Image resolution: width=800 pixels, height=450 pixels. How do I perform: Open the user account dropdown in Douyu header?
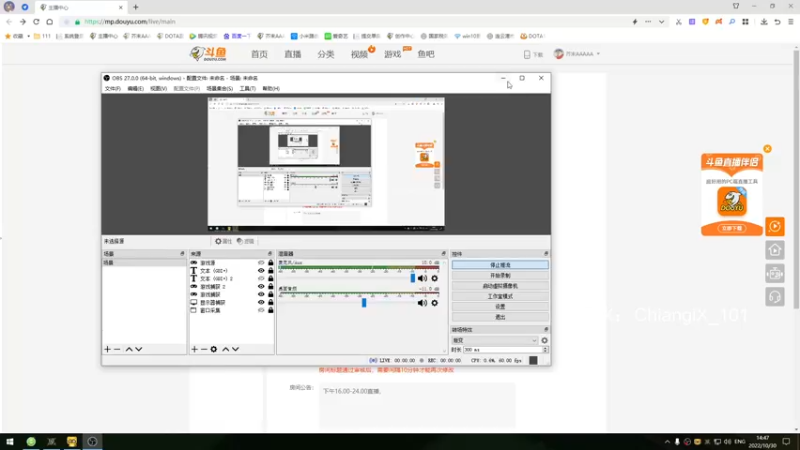577,54
